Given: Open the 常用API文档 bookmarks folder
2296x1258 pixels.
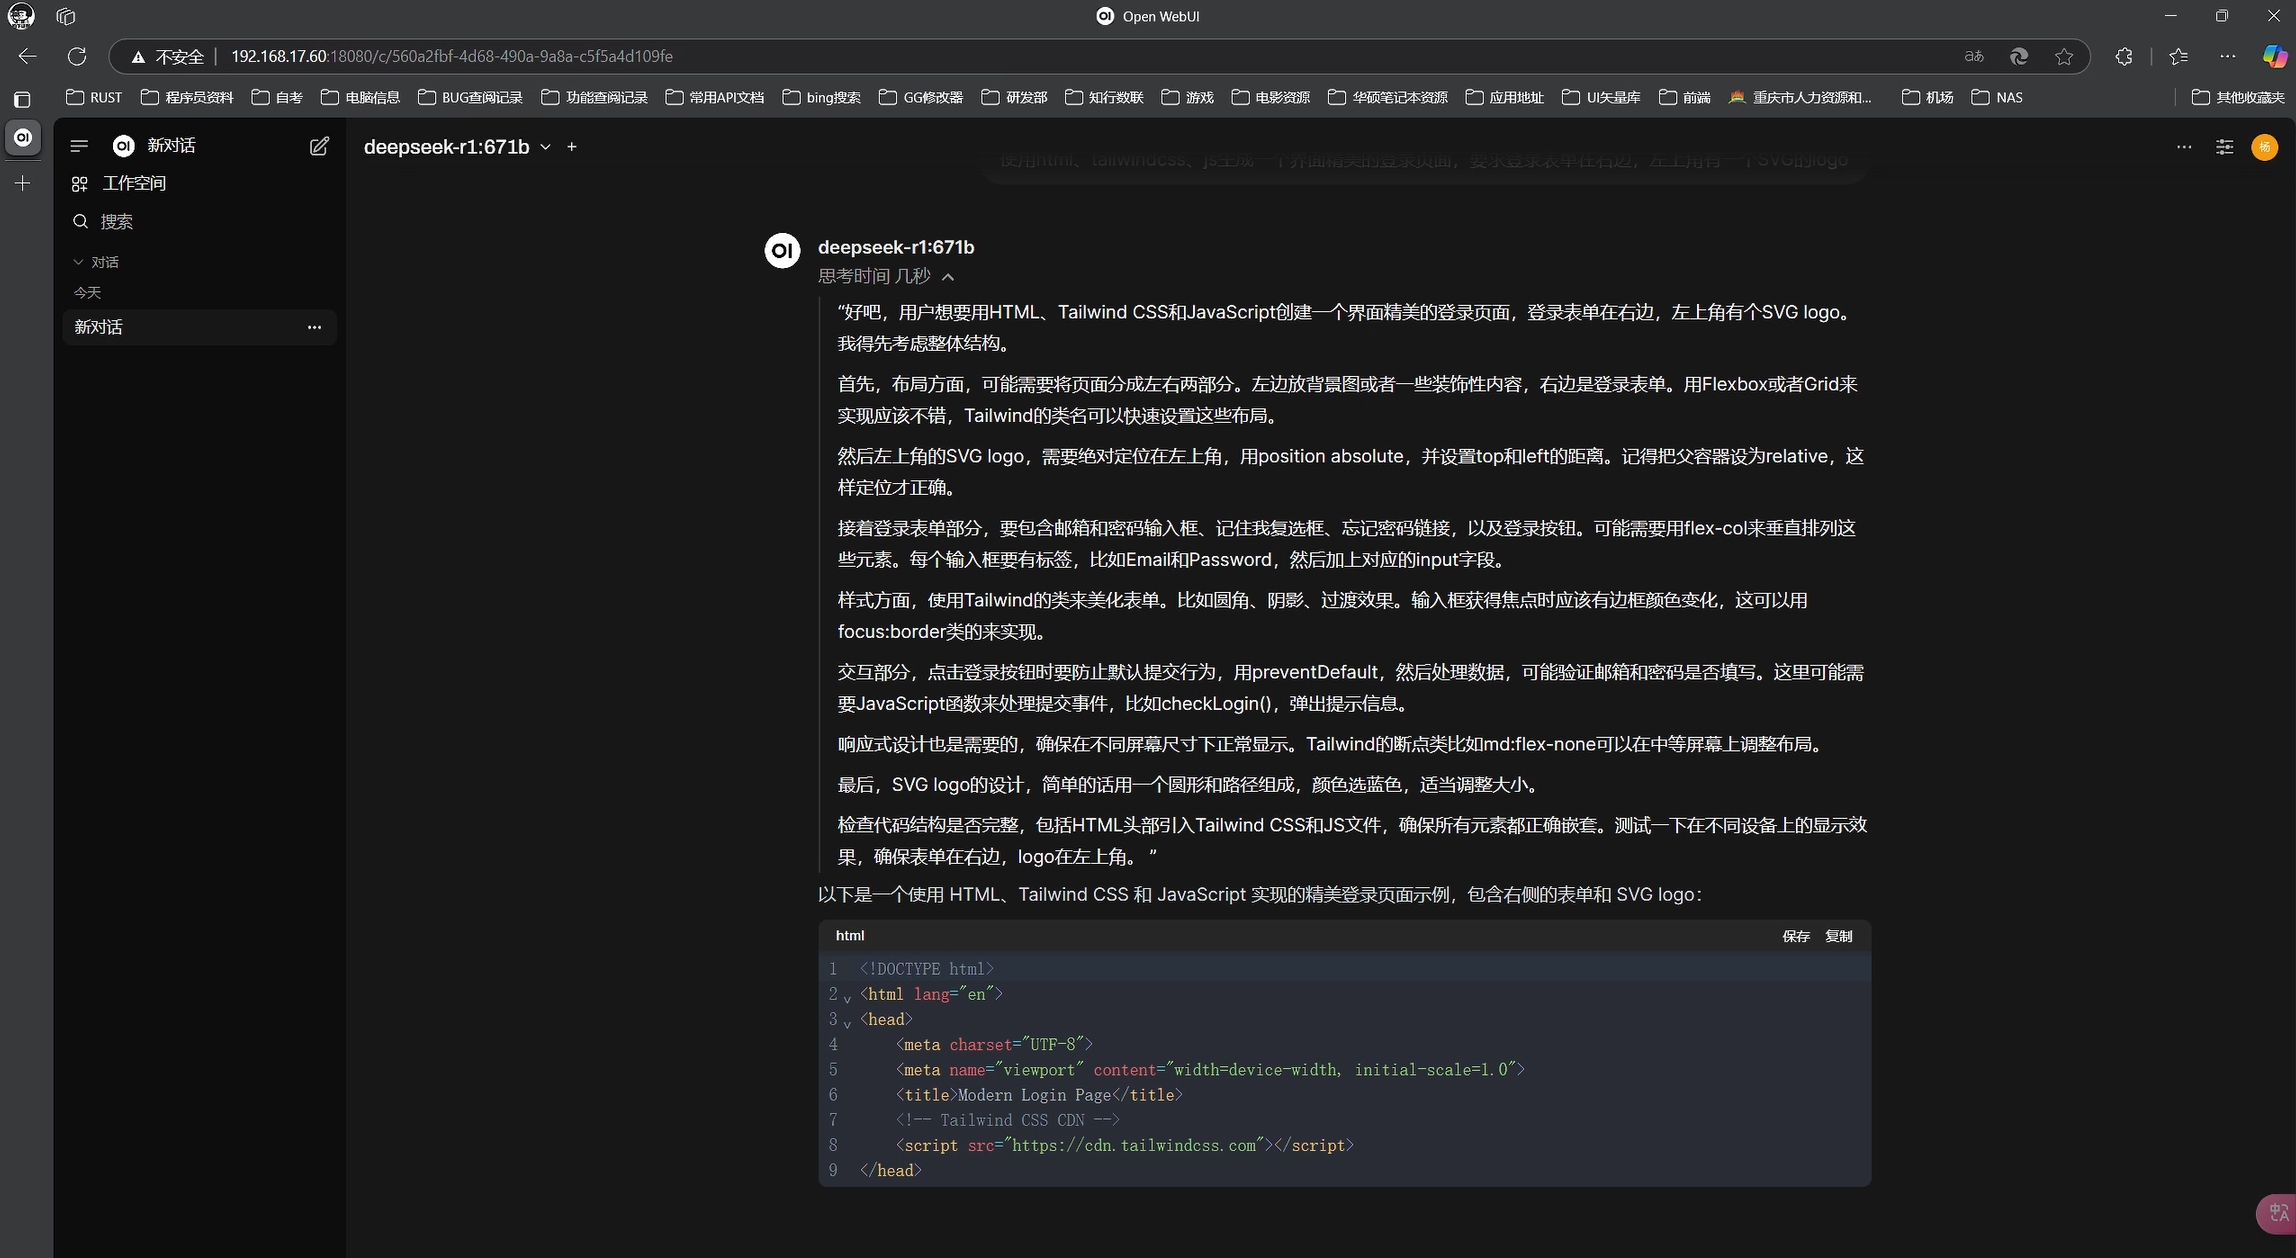Looking at the screenshot, I should coord(715,97).
